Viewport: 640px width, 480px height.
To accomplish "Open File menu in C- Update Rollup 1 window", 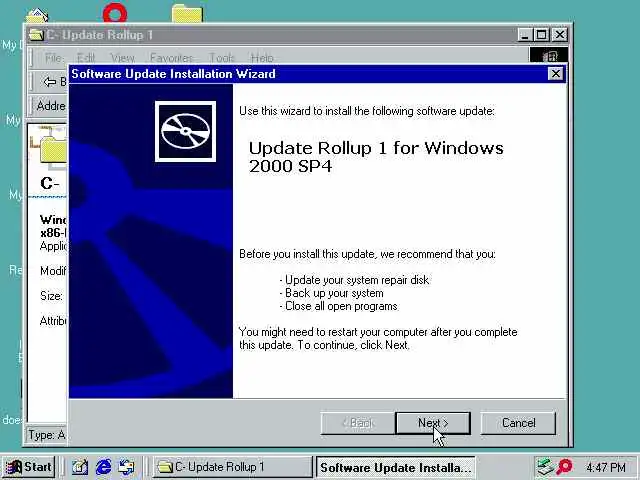I will tap(53, 58).
